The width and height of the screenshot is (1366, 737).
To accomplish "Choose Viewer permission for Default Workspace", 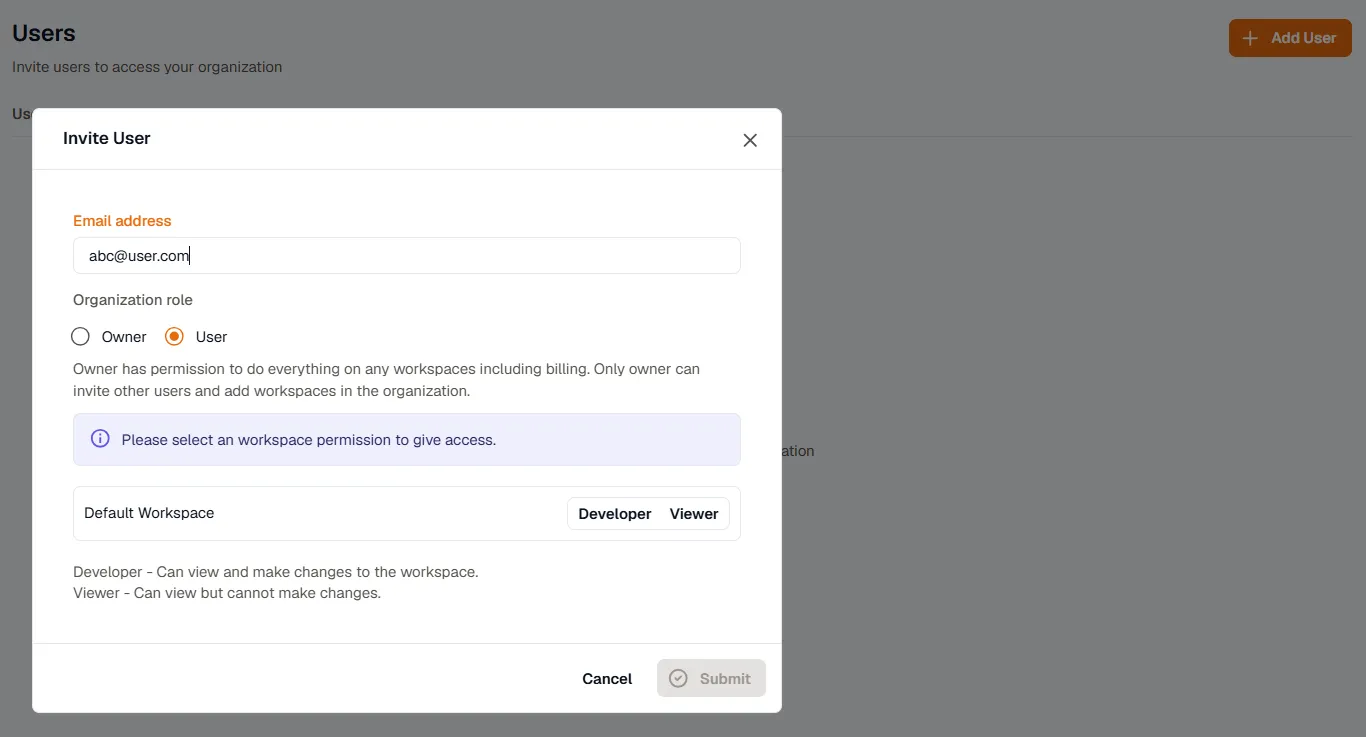I will (x=694, y=514).
